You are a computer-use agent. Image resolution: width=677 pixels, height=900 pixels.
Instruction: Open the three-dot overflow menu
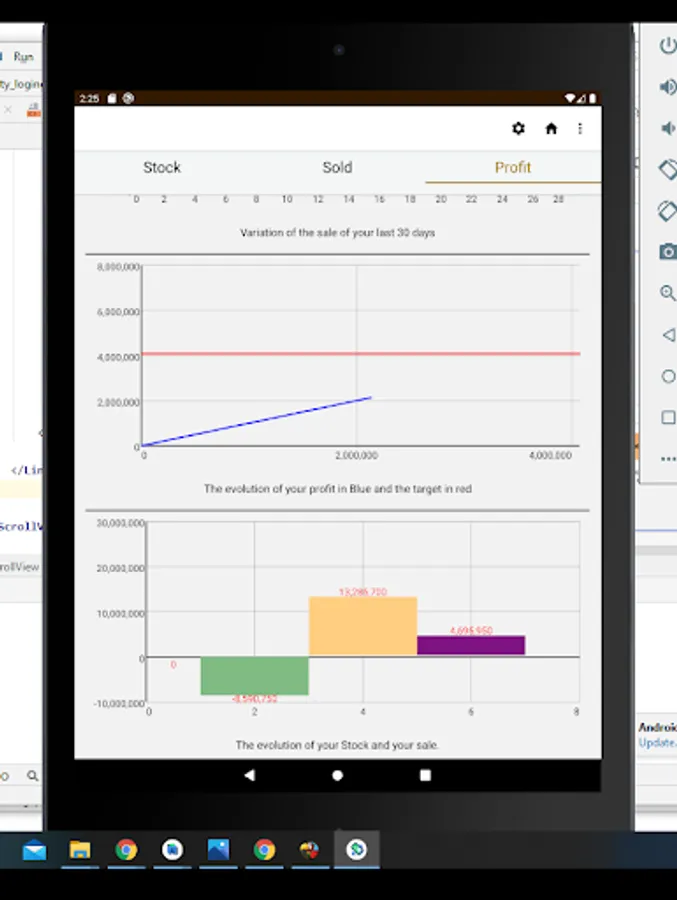(x=580, y=129)
